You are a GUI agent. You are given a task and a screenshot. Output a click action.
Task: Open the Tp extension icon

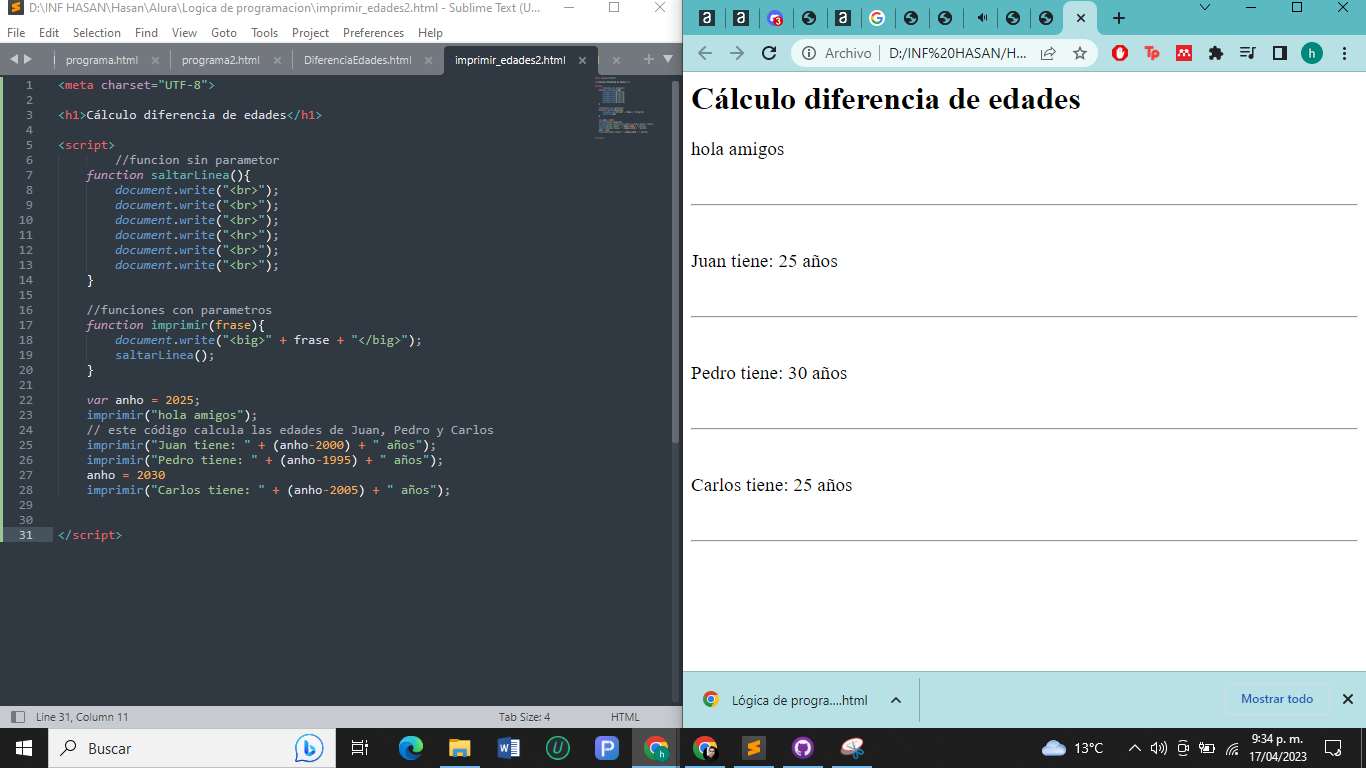click(1152, 53)
